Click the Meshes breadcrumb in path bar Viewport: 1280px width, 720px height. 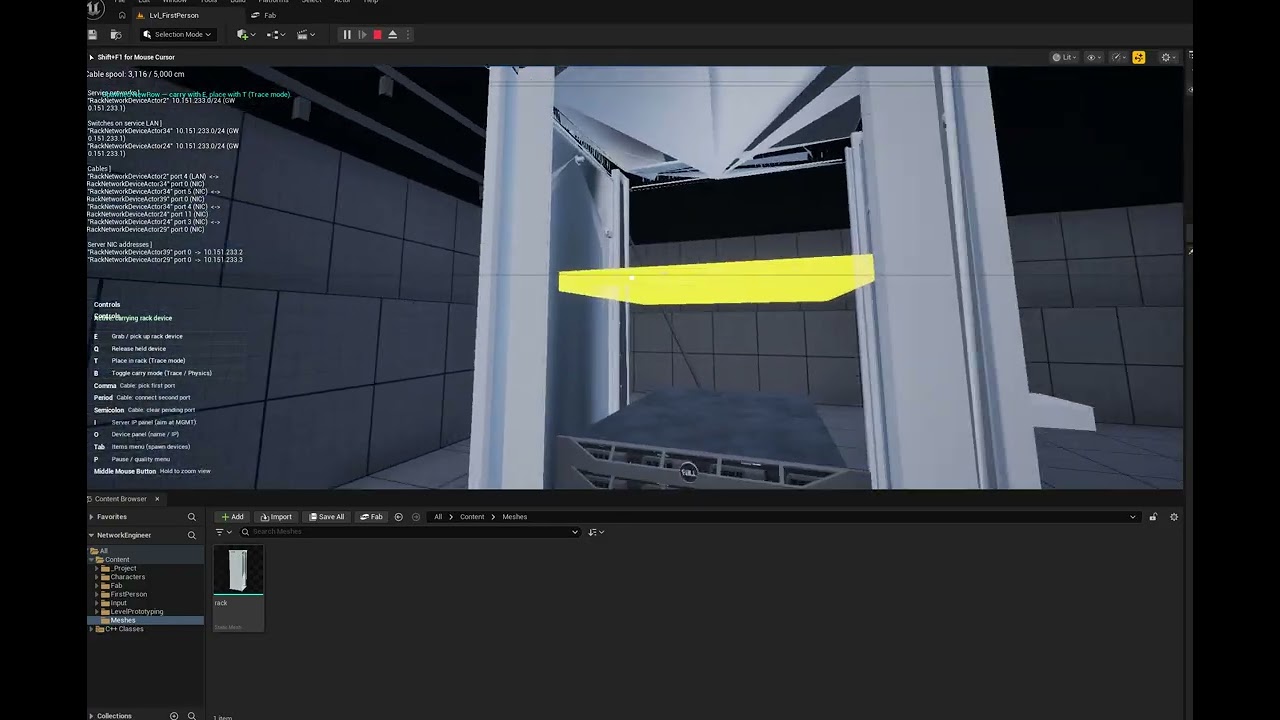514,517
